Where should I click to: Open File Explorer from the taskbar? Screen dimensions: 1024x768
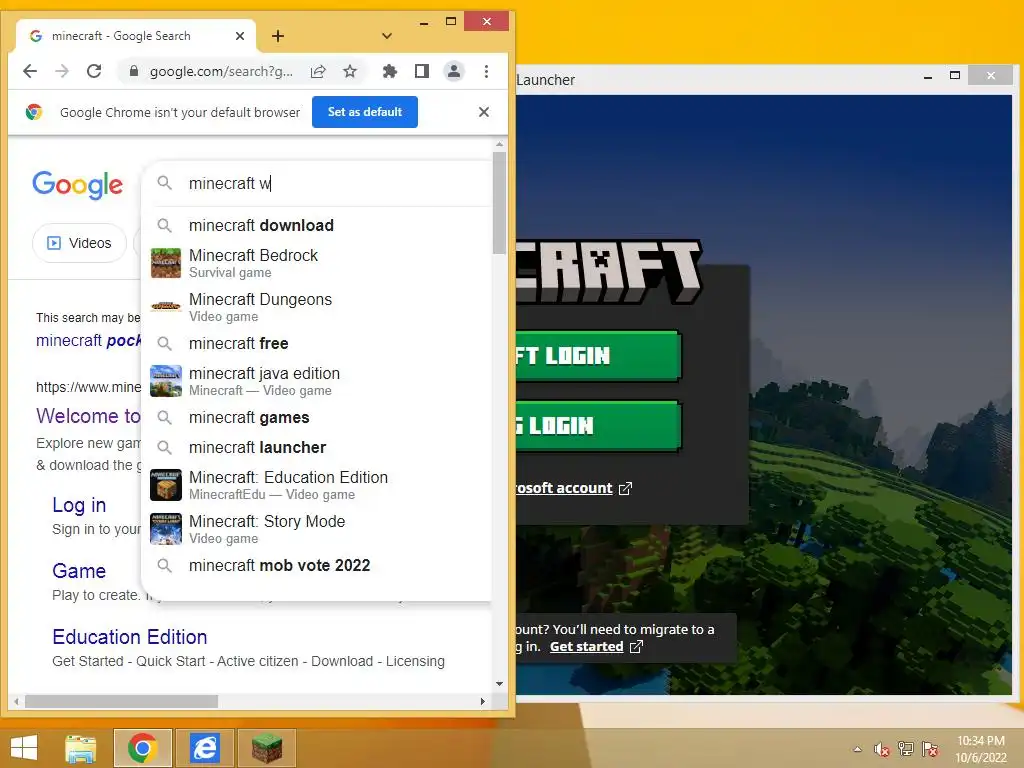coord(81,748)
